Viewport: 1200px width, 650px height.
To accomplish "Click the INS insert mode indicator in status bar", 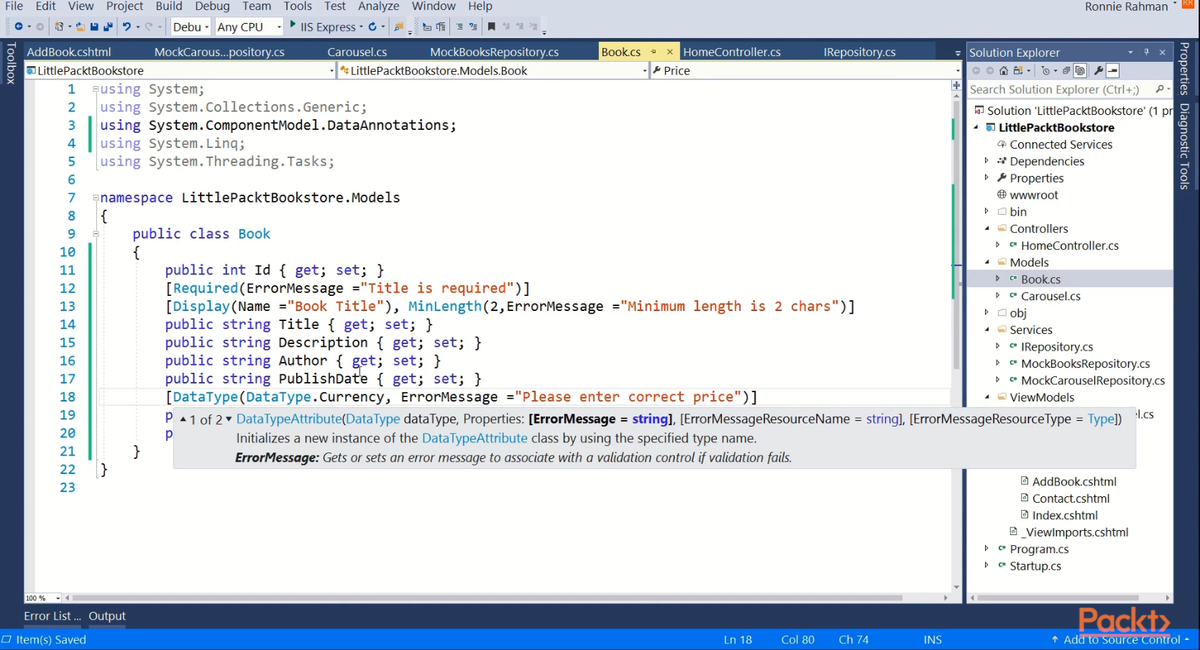I will [933, 639].
